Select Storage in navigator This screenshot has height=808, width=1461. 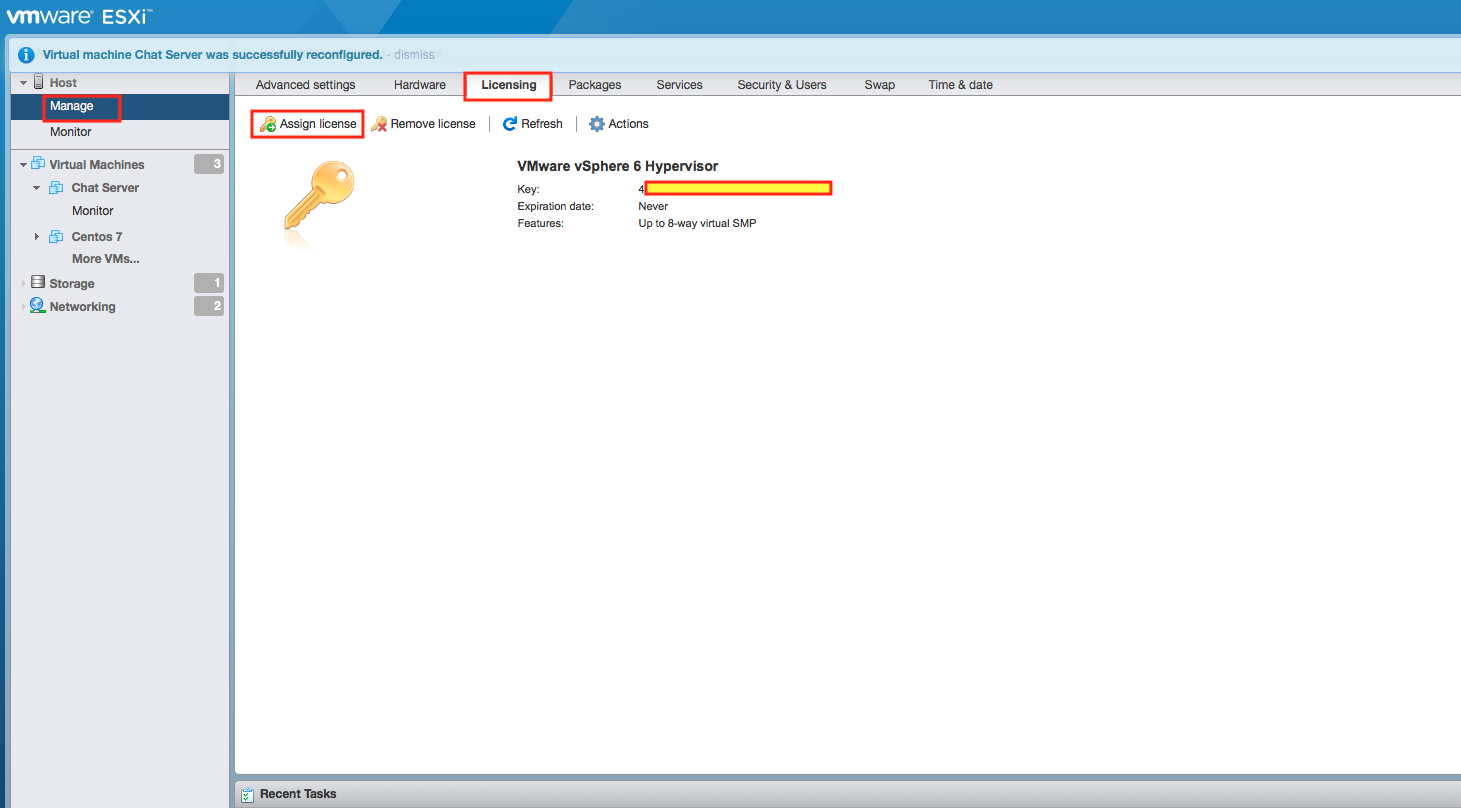point(72,284)
